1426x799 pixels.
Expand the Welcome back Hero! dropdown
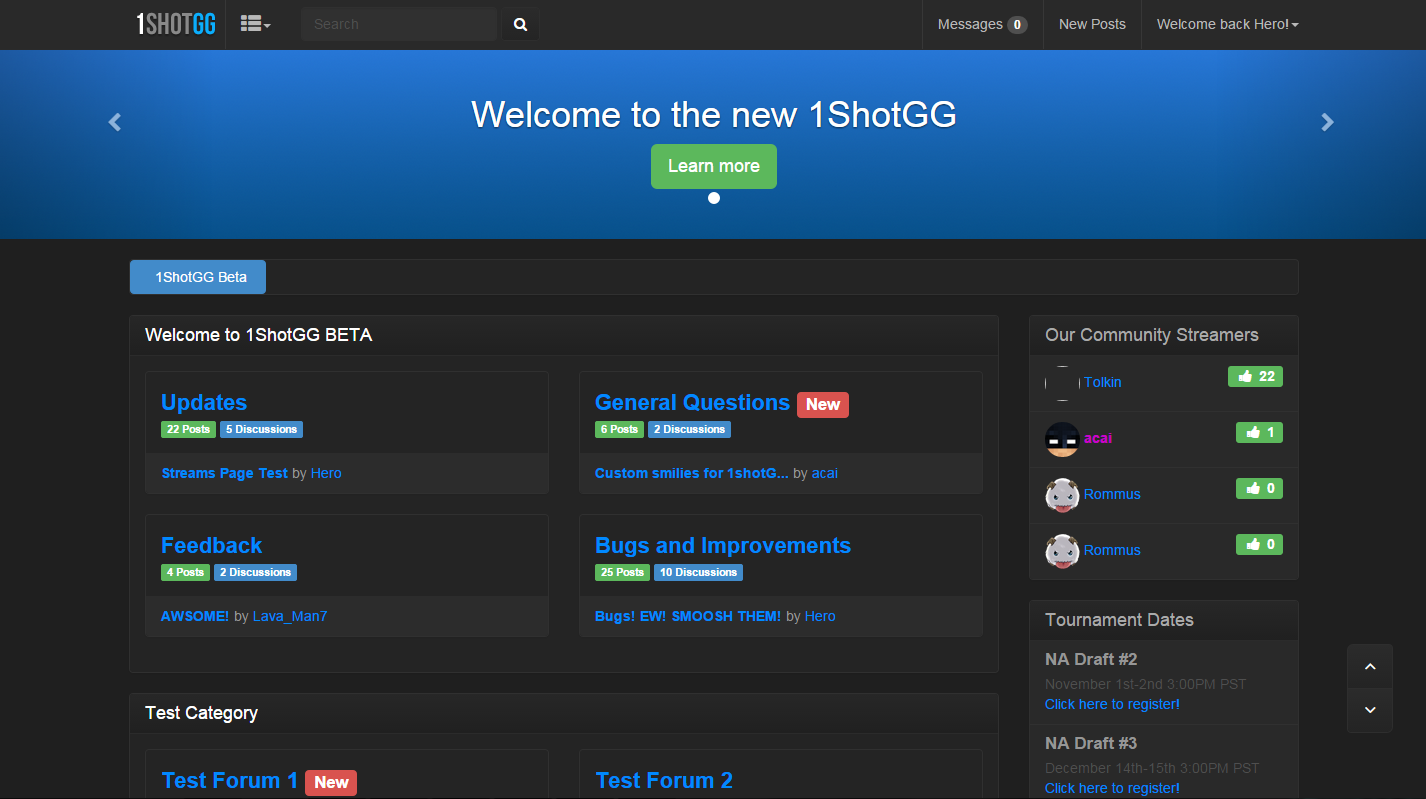pos(1228,24)
